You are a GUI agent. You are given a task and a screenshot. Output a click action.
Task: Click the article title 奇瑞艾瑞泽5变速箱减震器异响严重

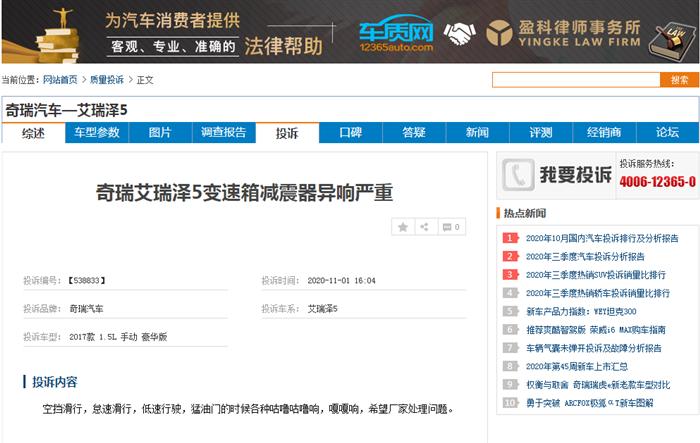click(244, 193)
